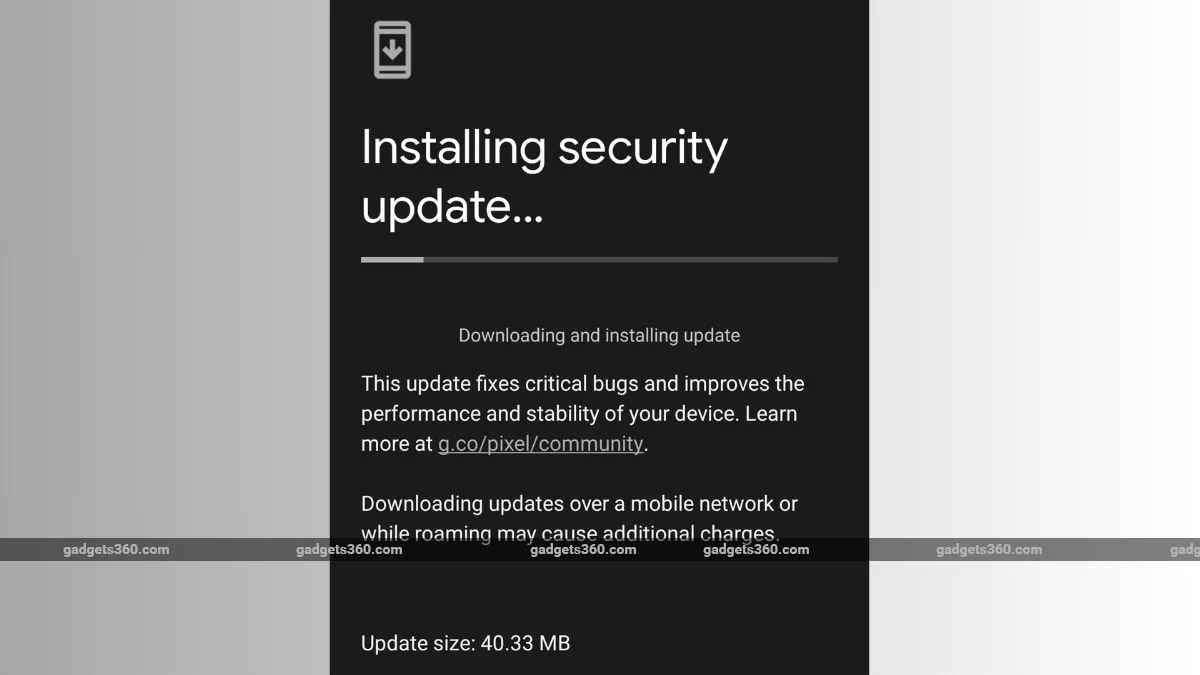Viewport: 1200px width, 675px height.
Task: Click the '40.33 MB' size value
Action: (x=525, y=643)
